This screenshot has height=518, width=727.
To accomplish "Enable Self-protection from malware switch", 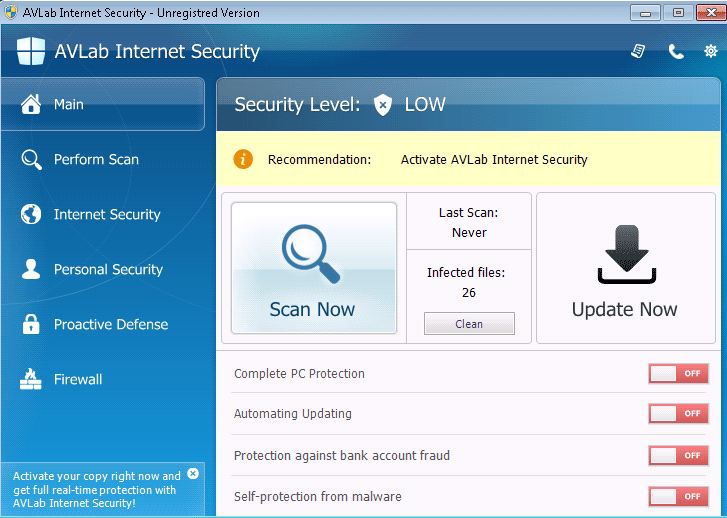I will pos(679,496).
